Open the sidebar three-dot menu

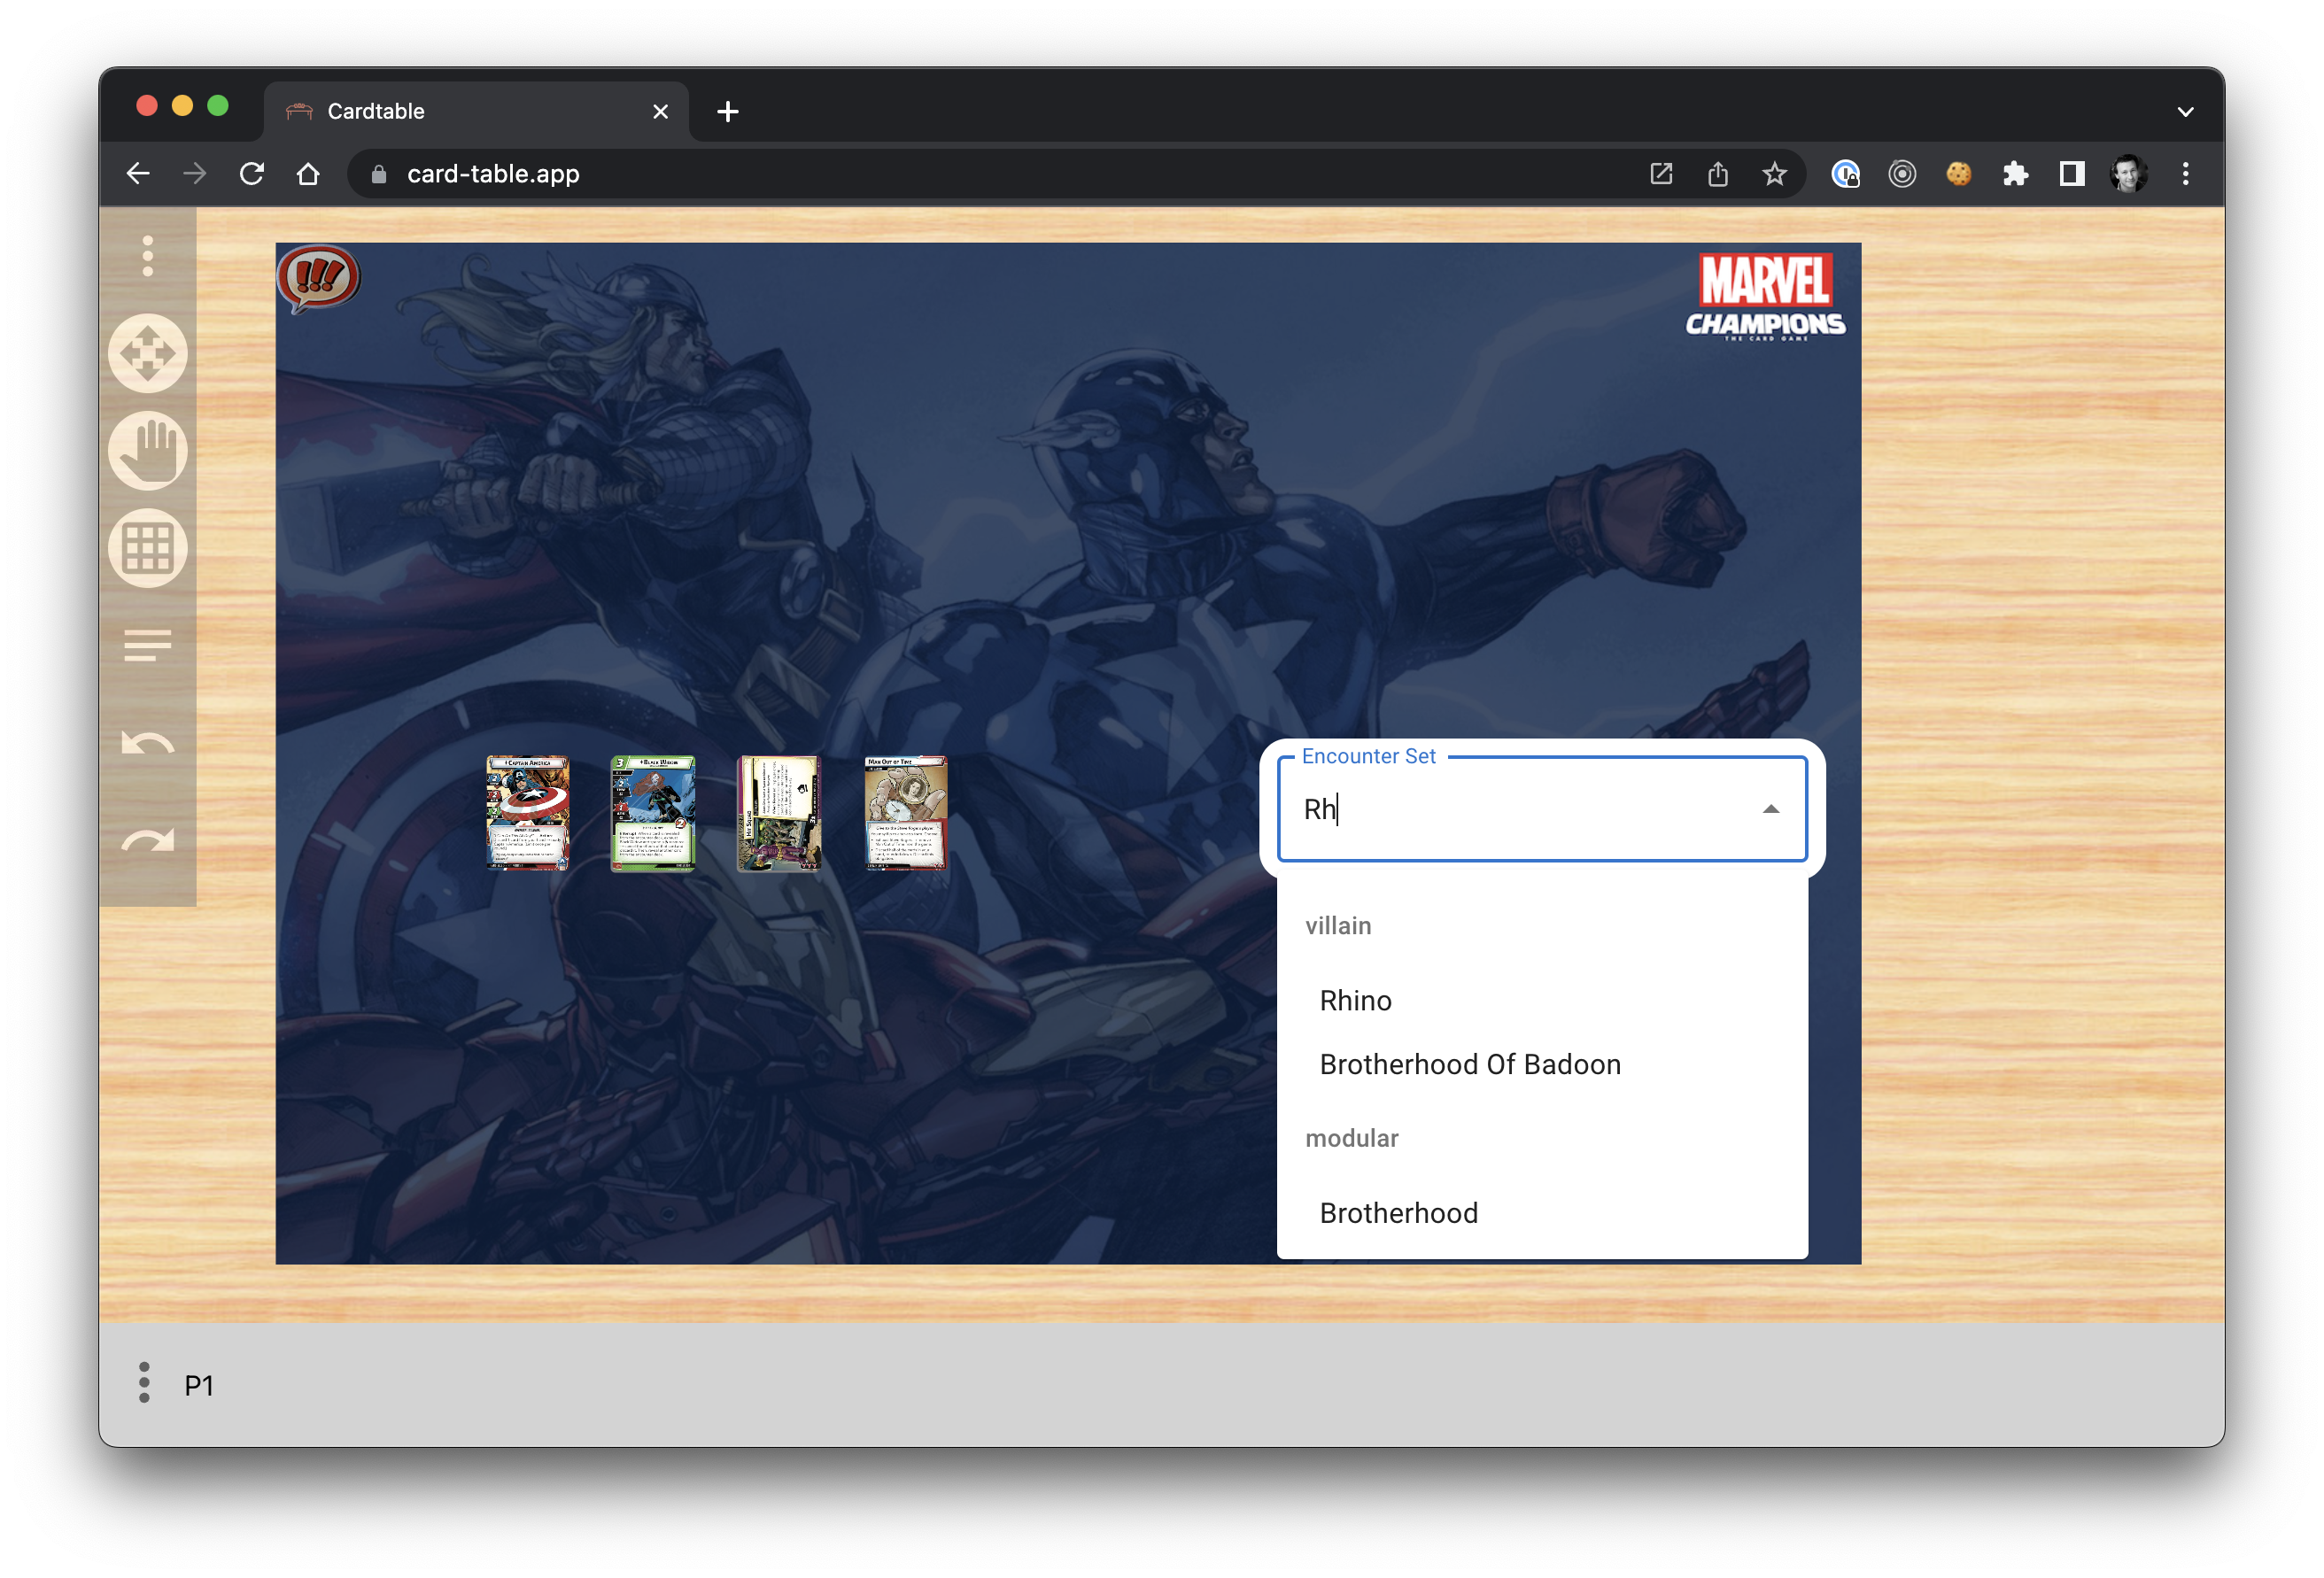point(148,256)
